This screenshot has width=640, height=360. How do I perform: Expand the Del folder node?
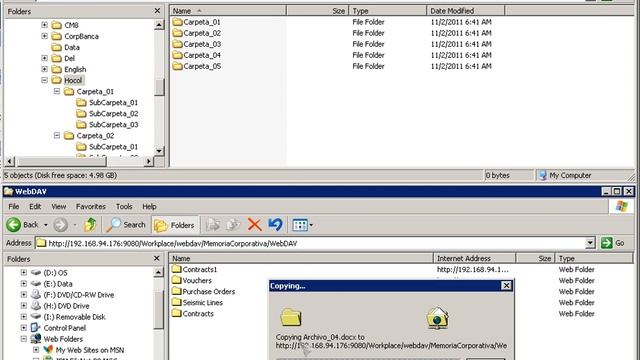[44, 58]
